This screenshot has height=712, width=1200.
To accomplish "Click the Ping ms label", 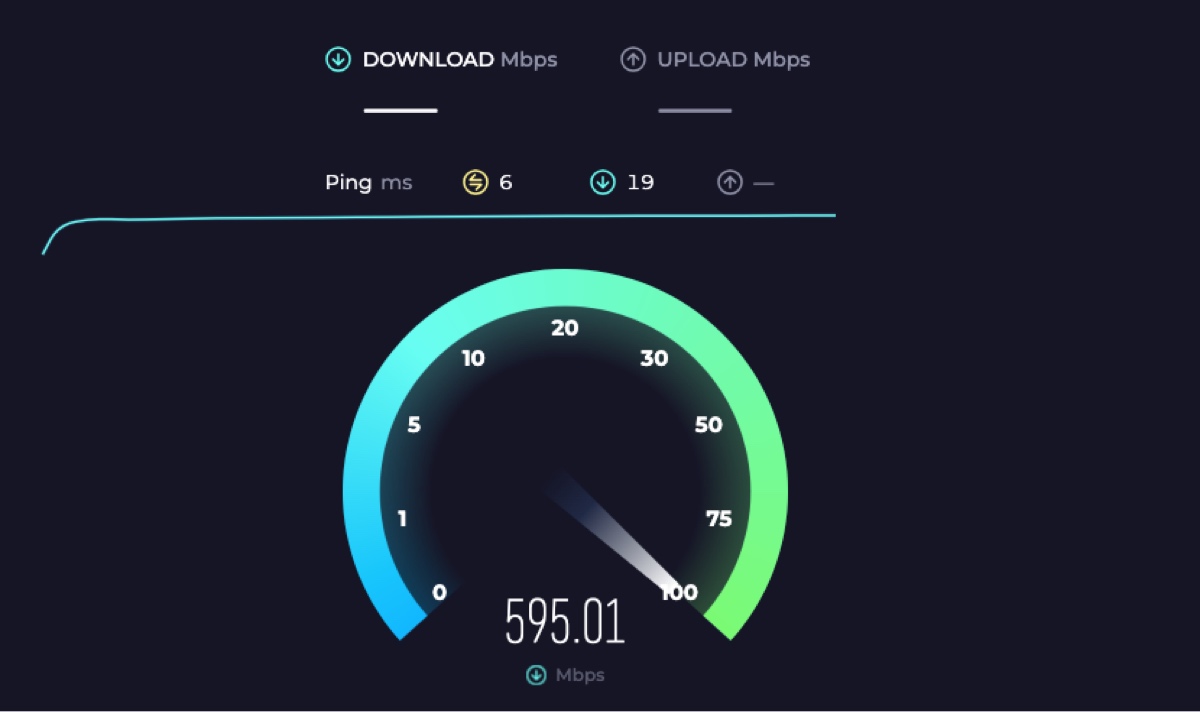I will [x=368, y=183].
